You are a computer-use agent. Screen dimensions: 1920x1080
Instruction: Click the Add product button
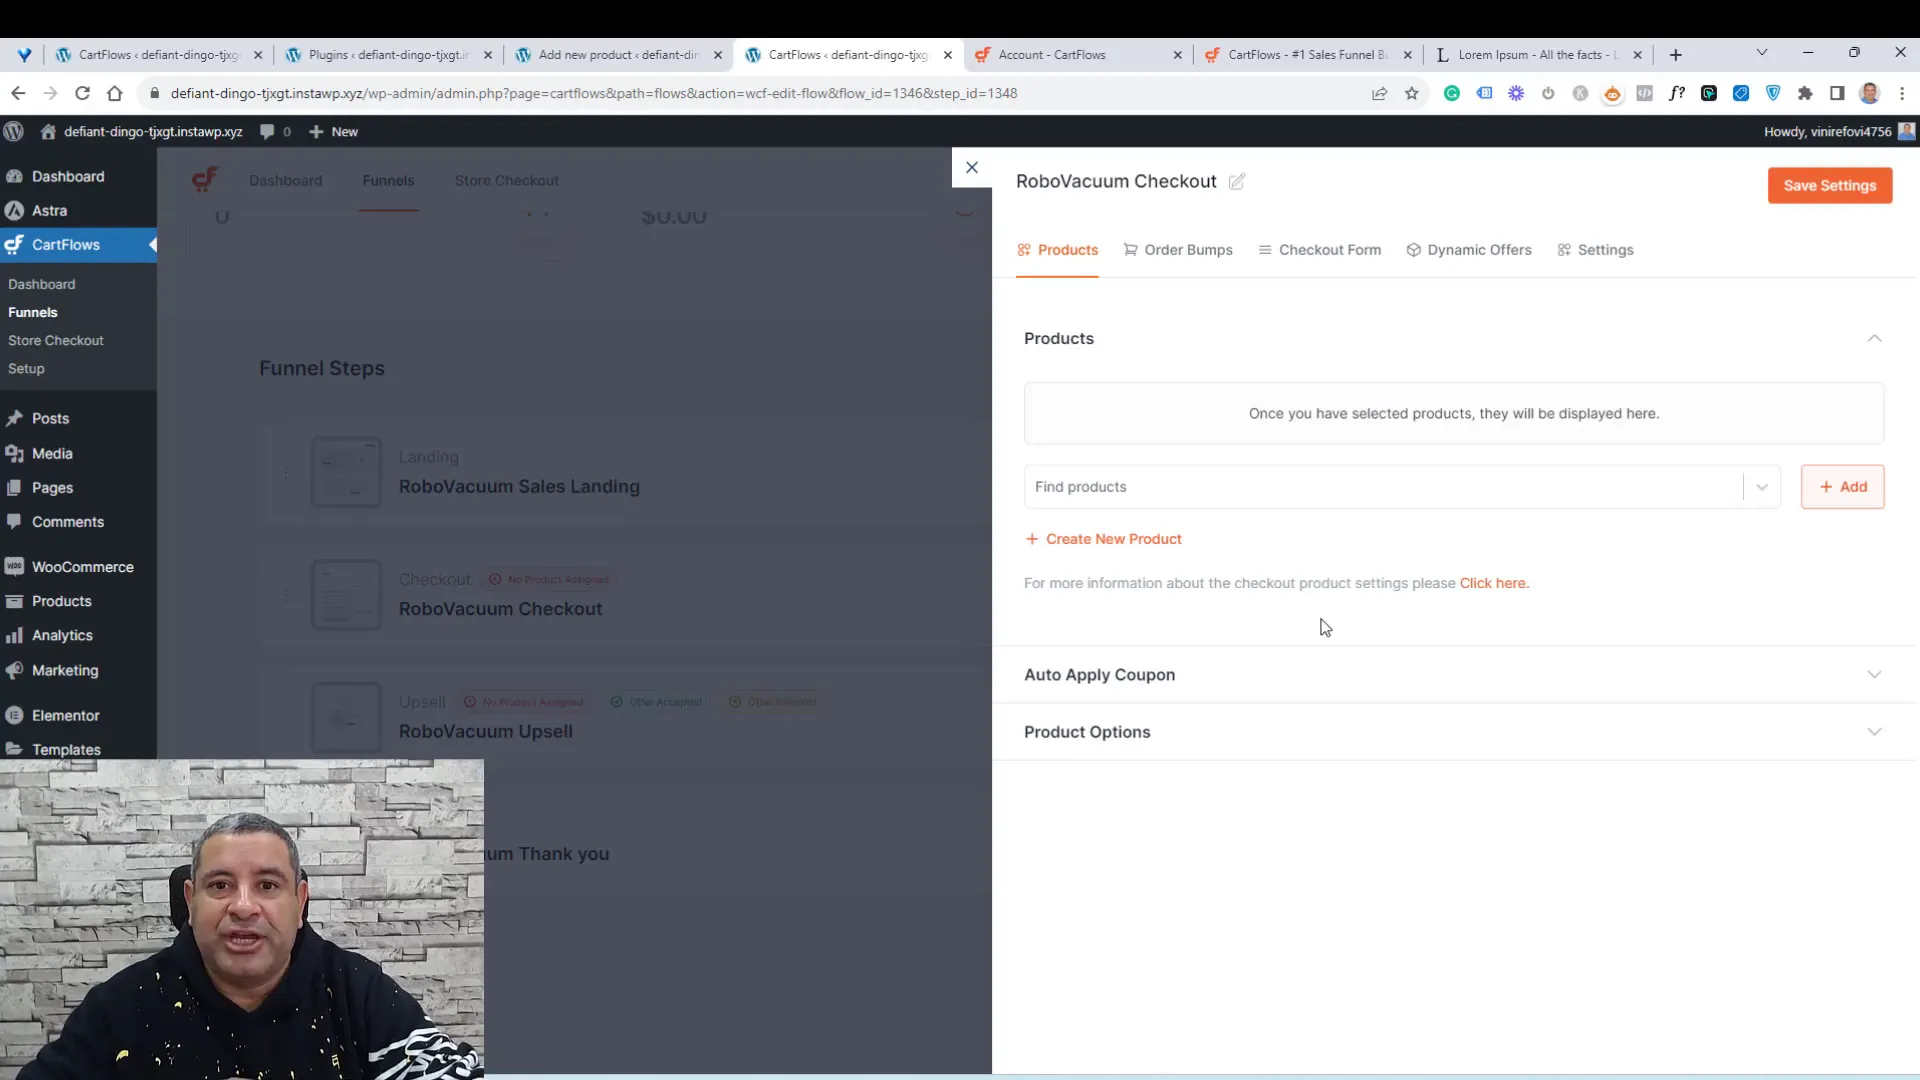1842,487
